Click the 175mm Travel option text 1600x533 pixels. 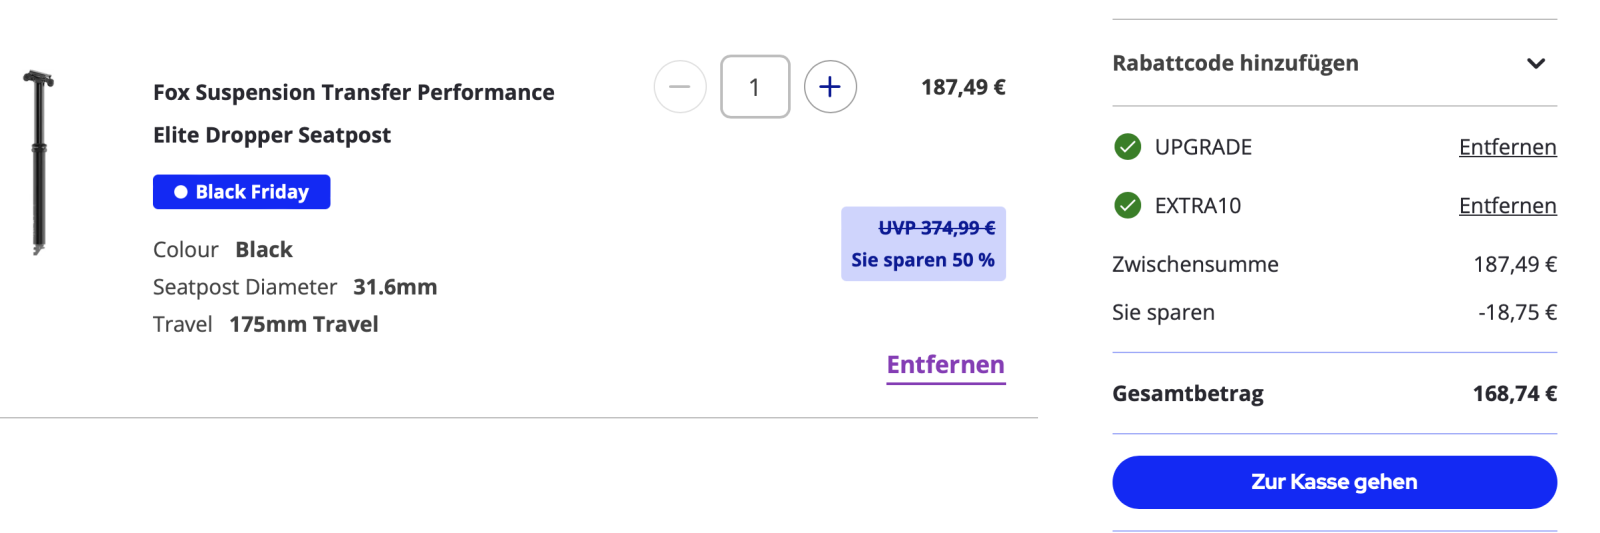pos(303,324)
